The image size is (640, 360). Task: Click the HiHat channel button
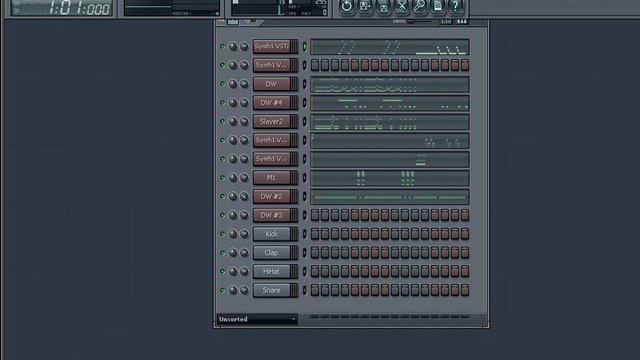point(275,271)
